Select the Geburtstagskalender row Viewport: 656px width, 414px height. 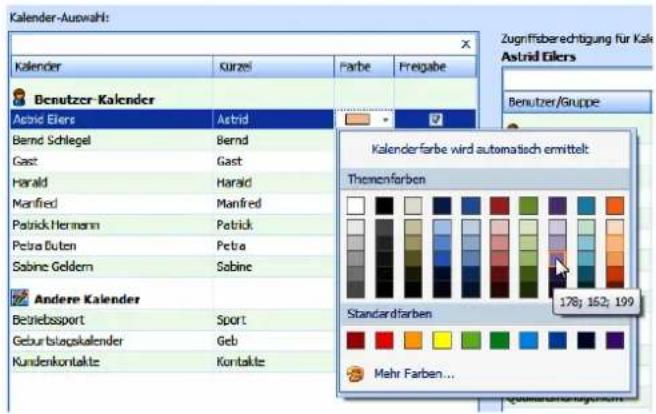[x=172, y=341]
